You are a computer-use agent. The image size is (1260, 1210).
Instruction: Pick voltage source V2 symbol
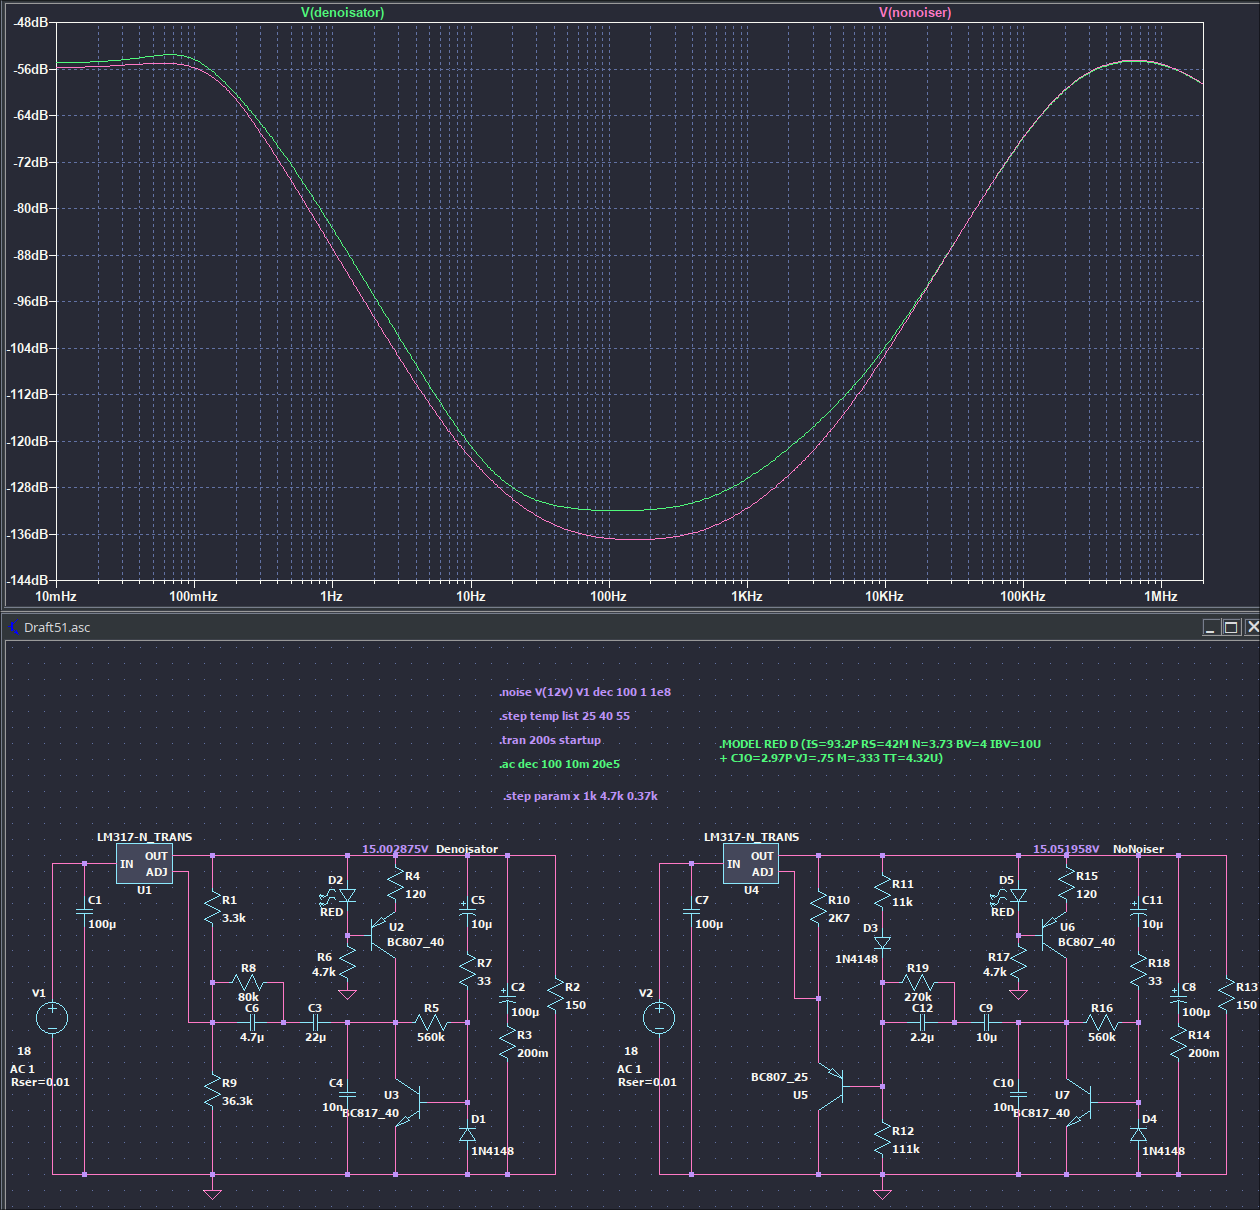659,1018
